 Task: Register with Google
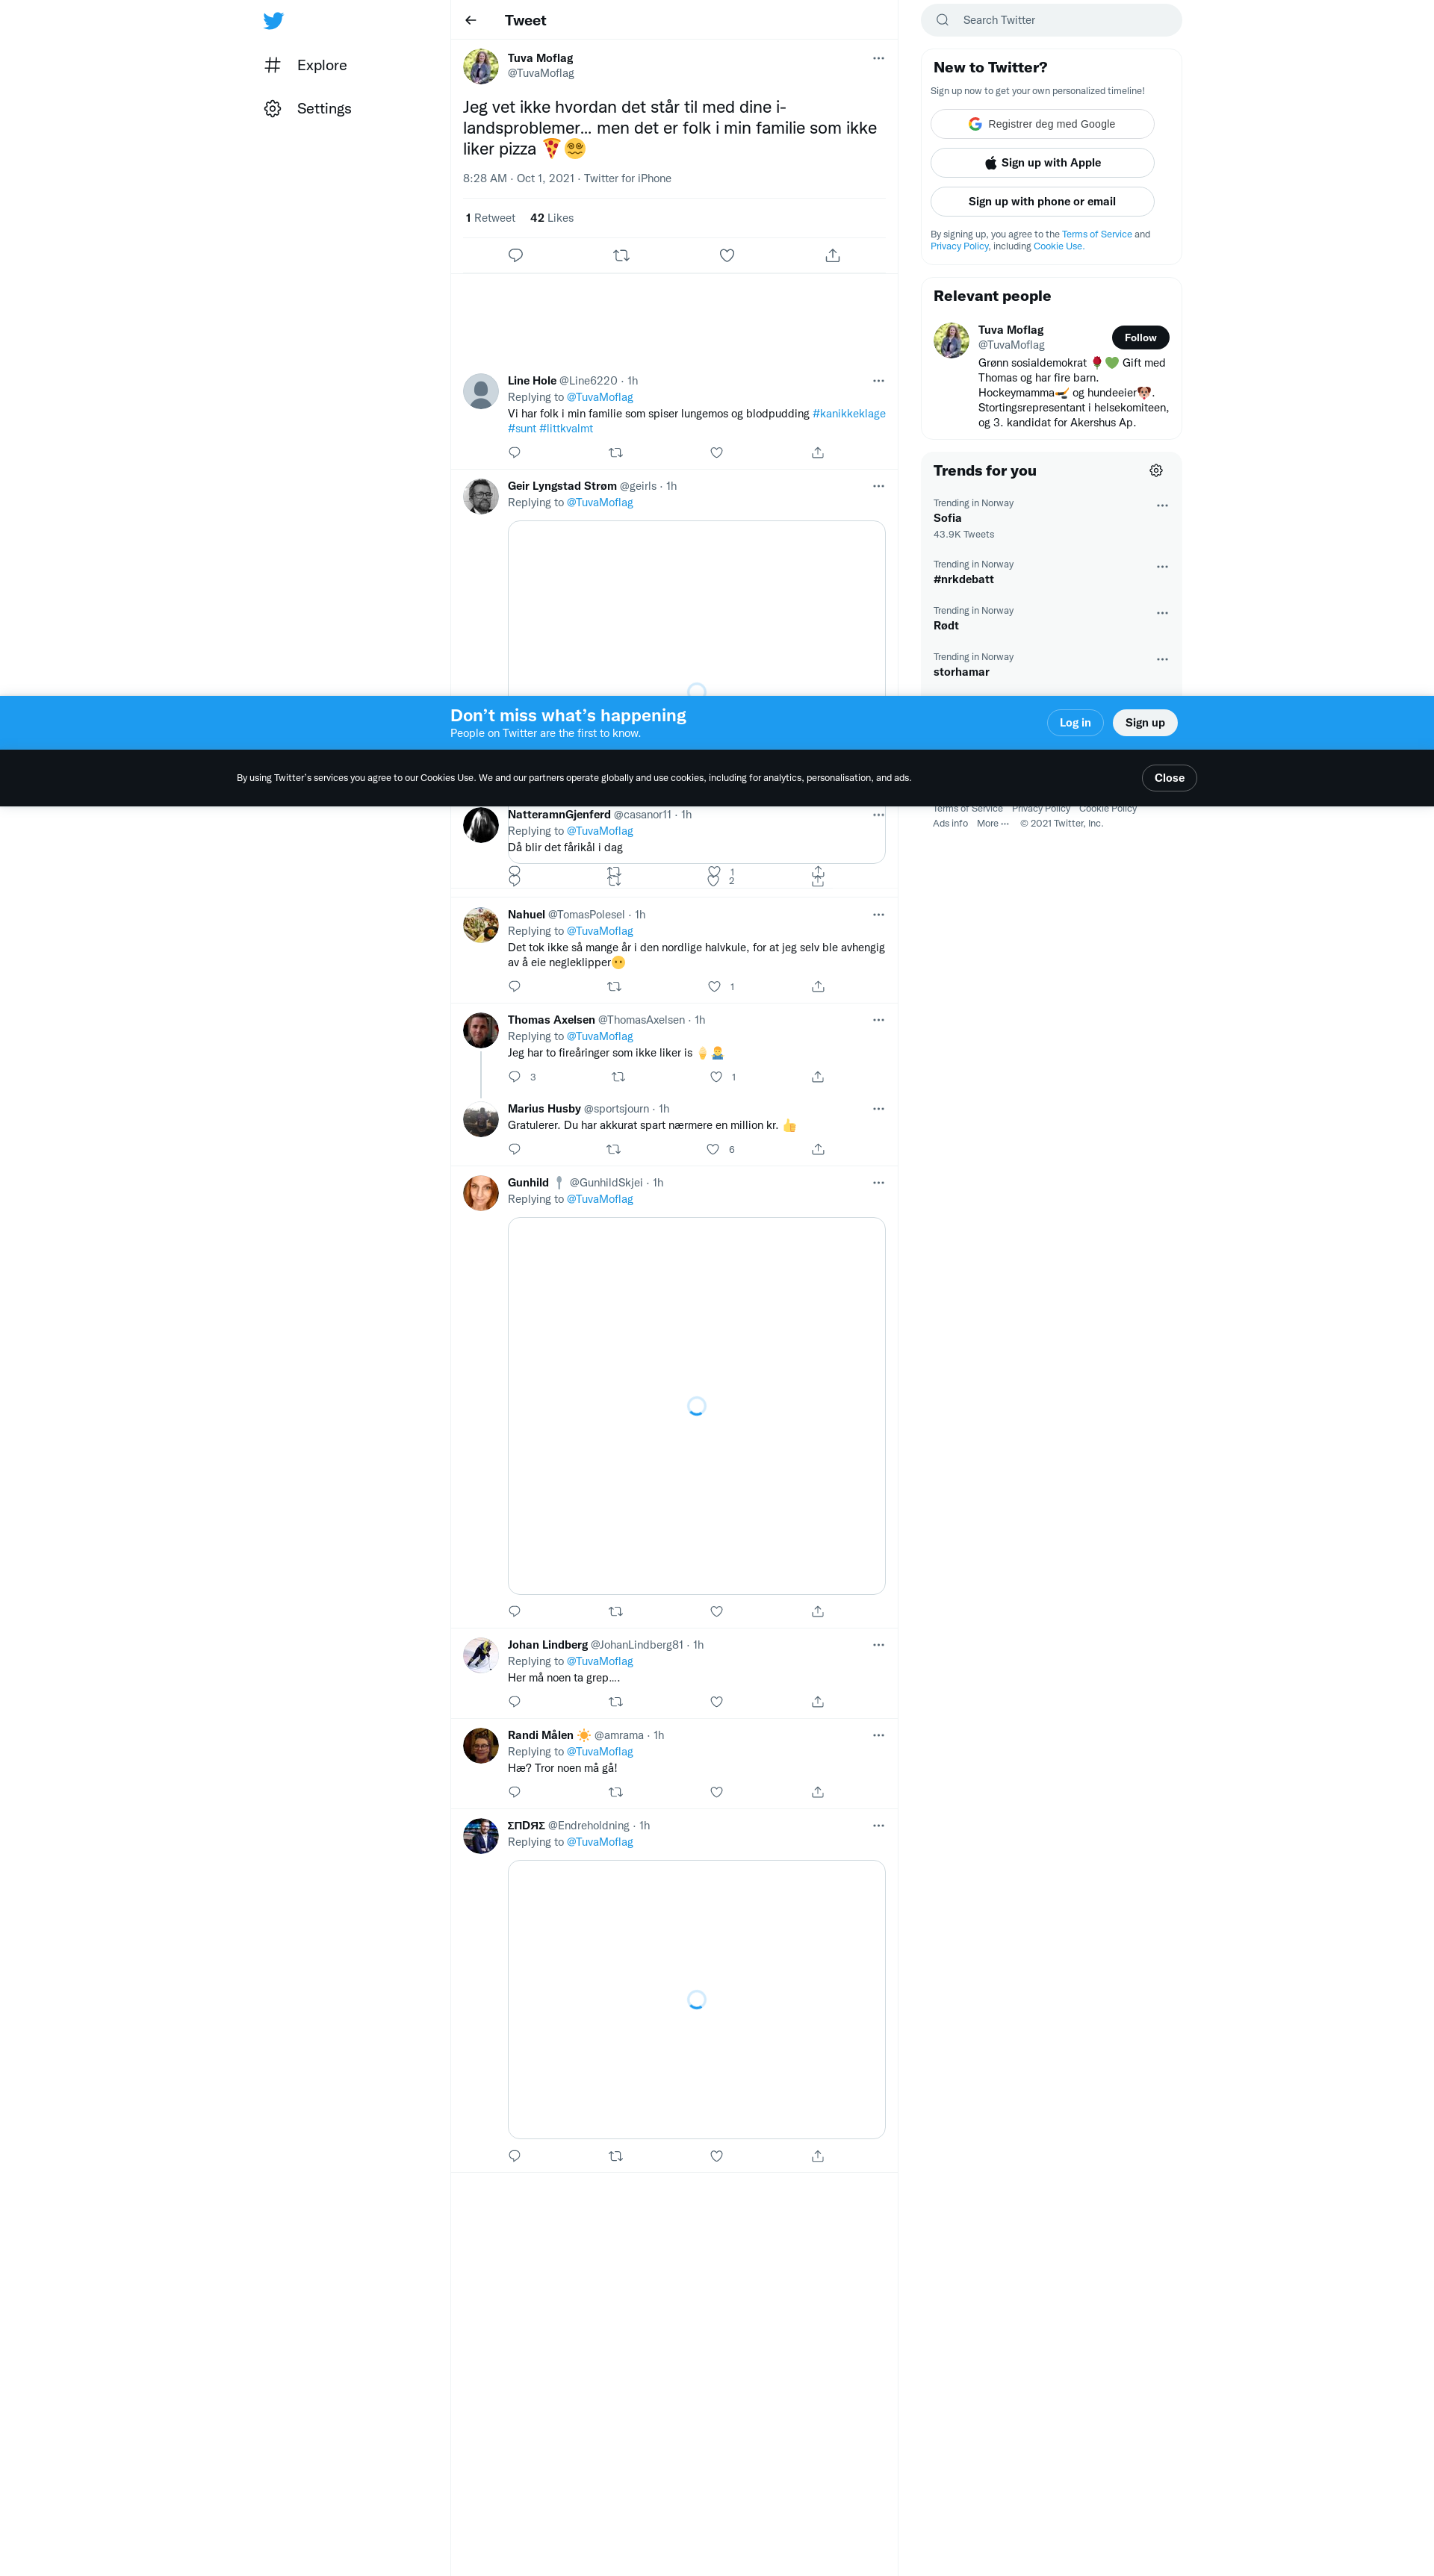(1042, 124)
